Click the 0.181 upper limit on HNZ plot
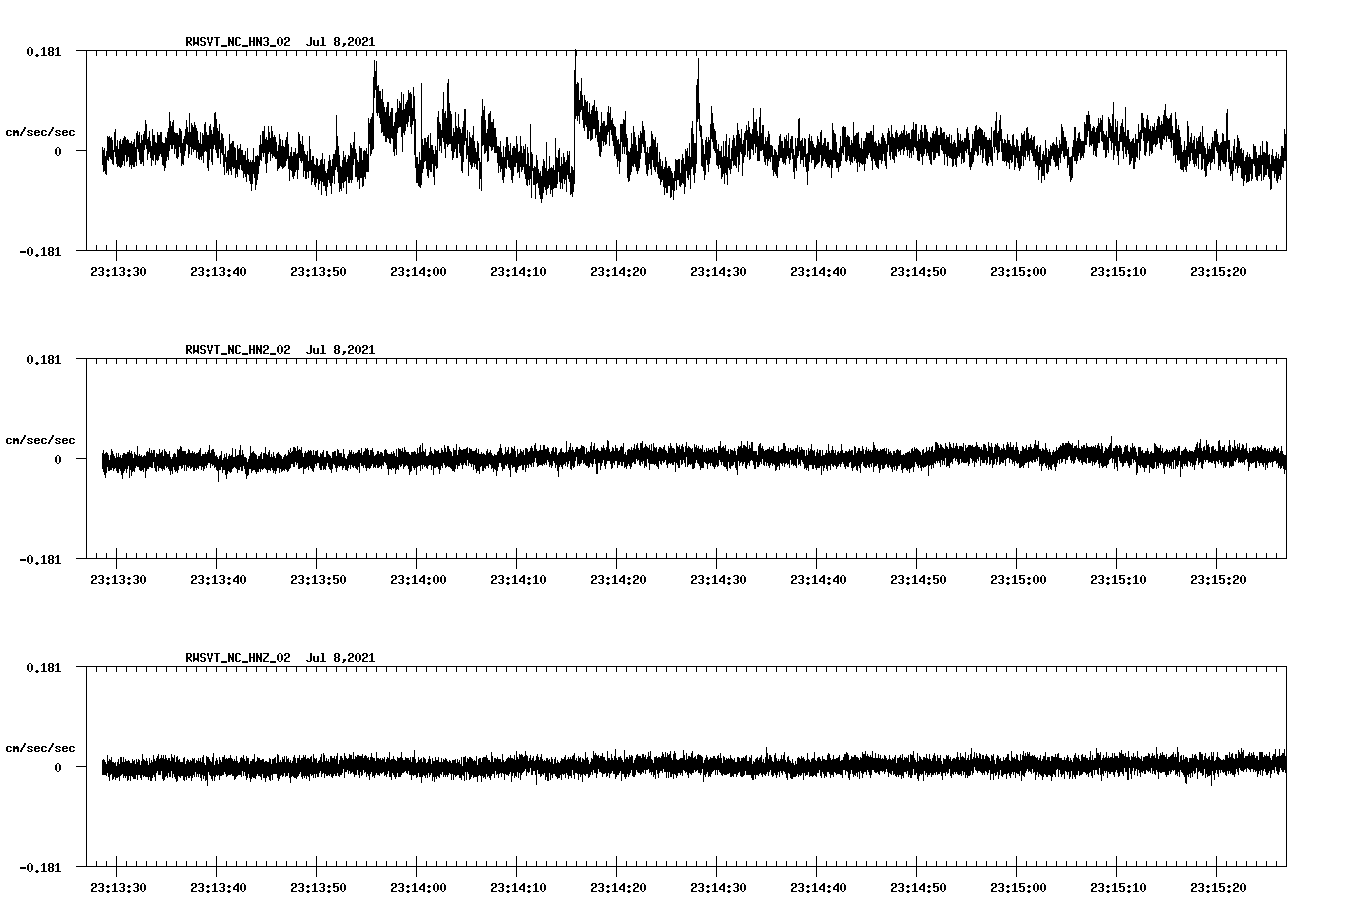This screenshot has width=1358, height=924. [x=43, y=667]
